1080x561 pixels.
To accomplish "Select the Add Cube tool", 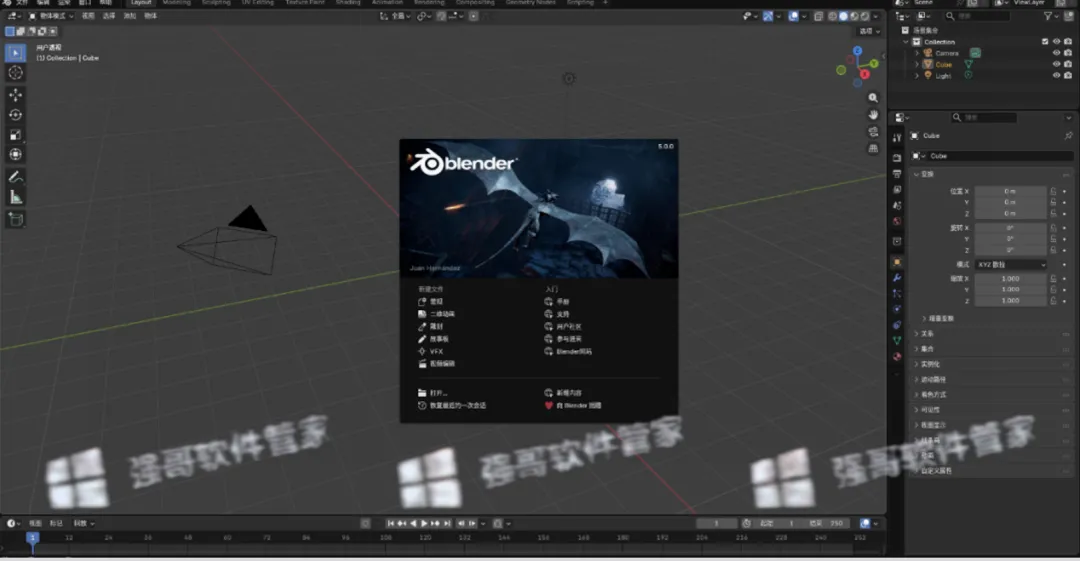I will (x=15, y=219).
